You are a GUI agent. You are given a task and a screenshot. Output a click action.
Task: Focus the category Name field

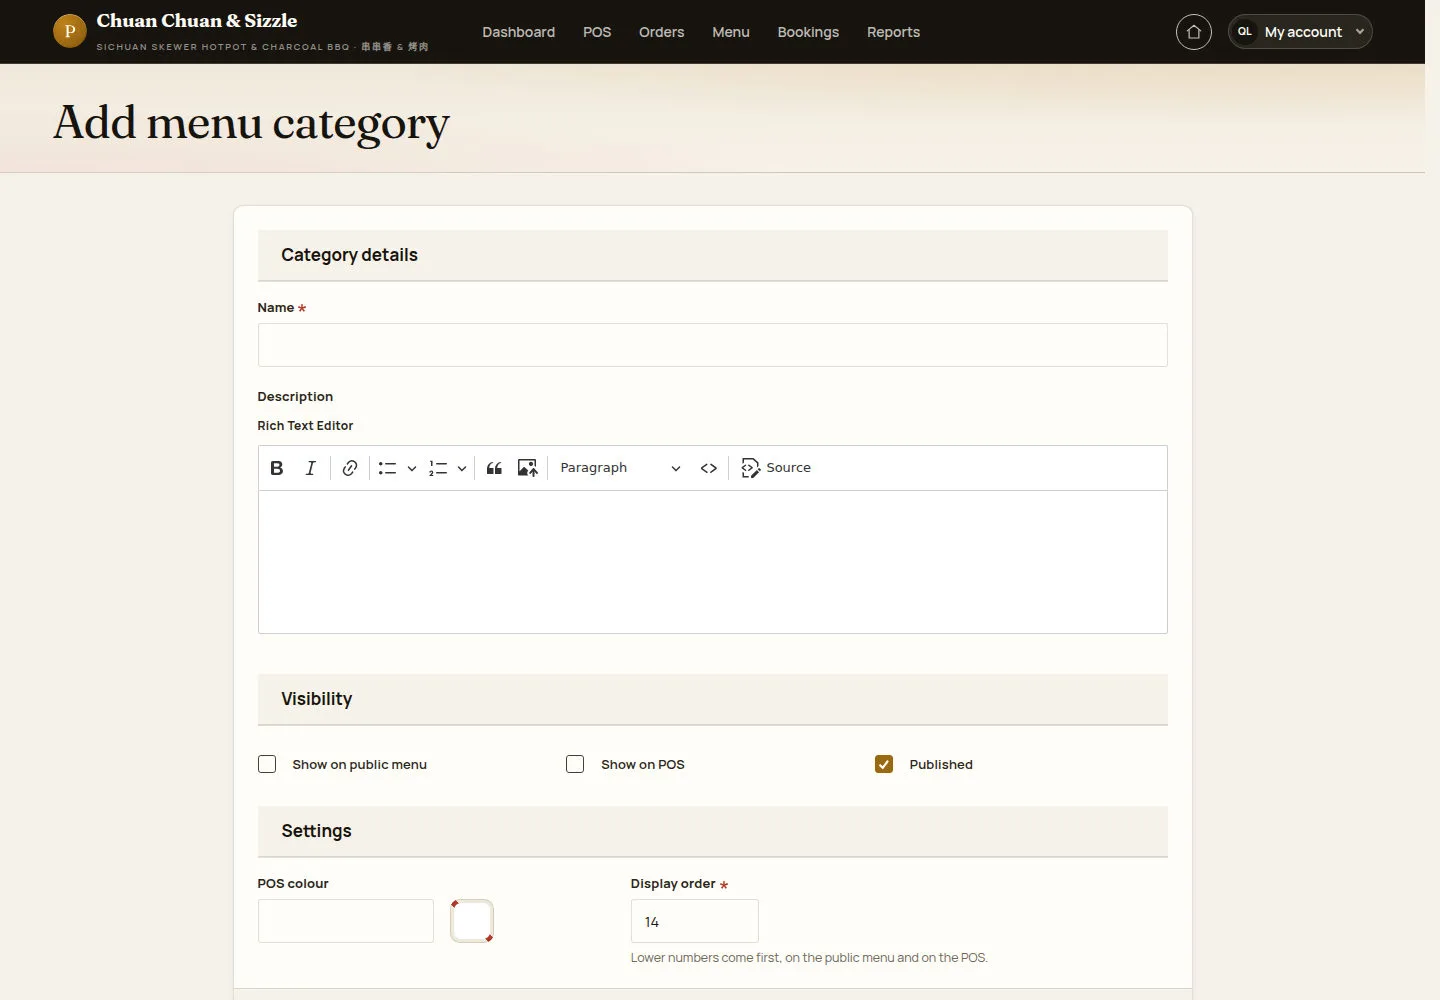pos(712,345)
